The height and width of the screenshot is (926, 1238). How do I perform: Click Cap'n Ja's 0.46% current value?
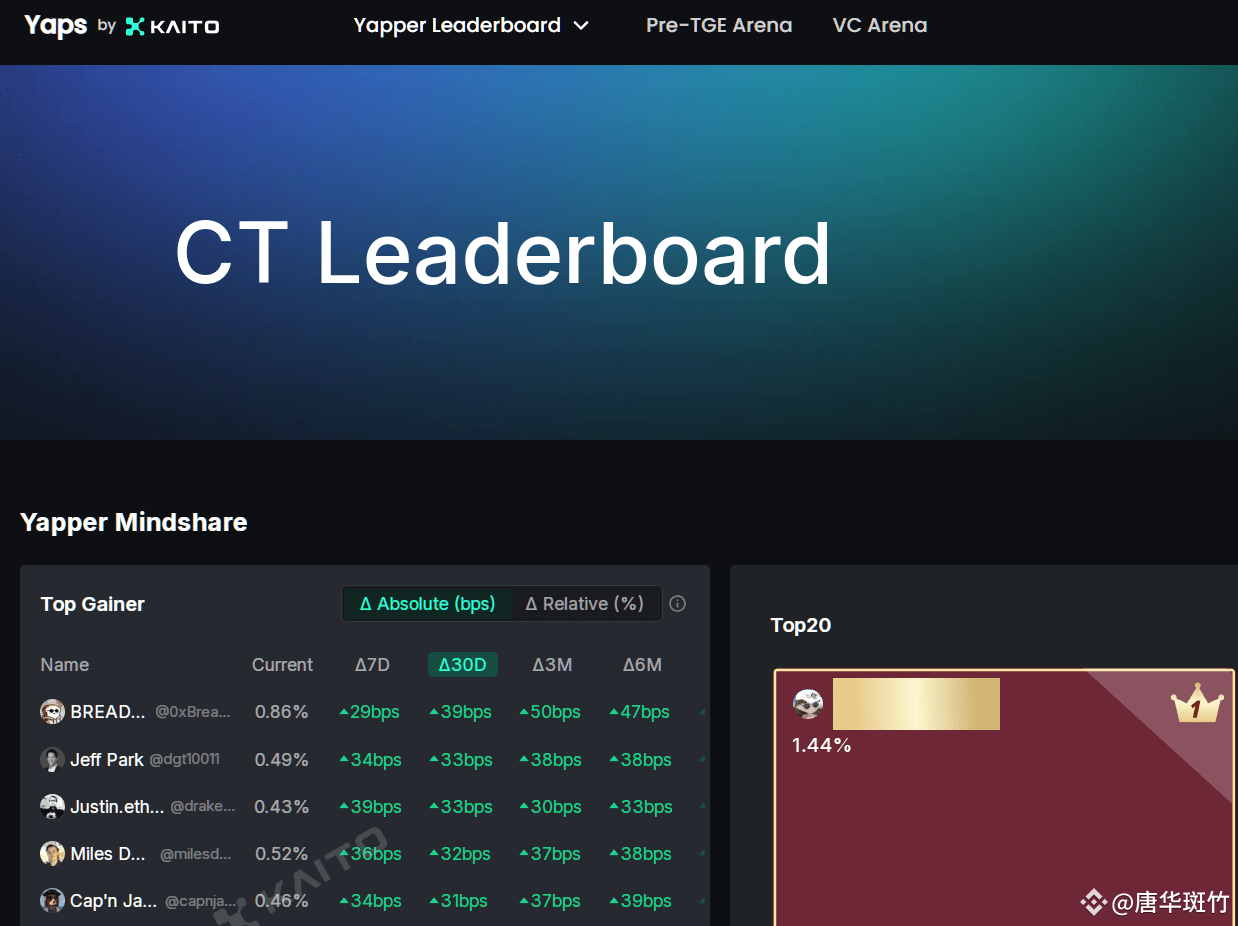coord(282,900)
